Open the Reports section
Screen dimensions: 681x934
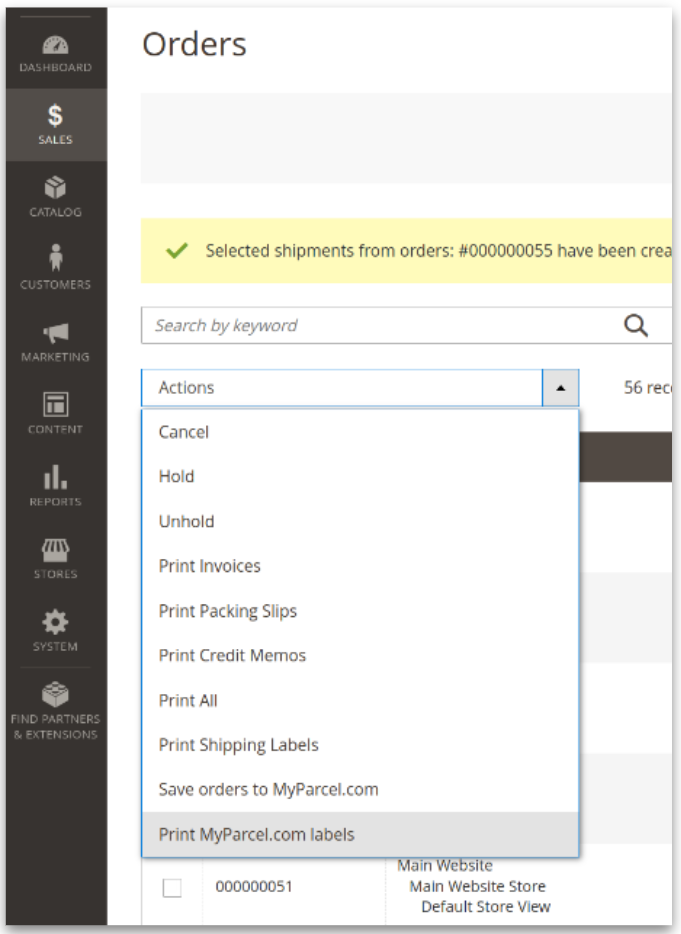[x=55, y=486]
